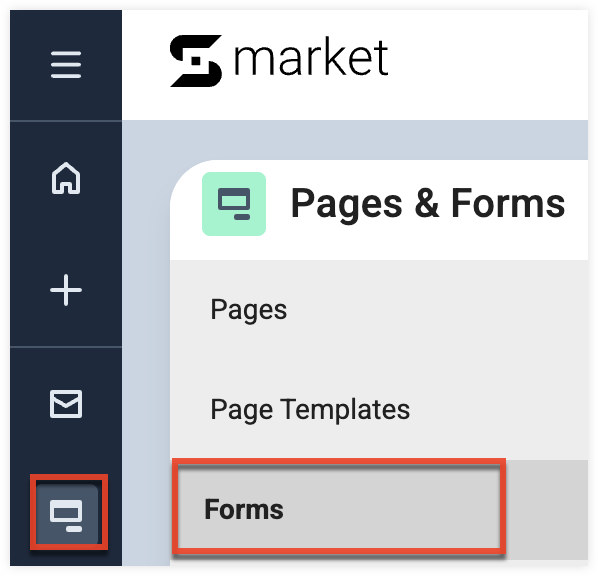Image resolution: width=598 pixels, height=576 pixels.
Task: Click the empty gray area beside Forms
Action: pos(545,510)
